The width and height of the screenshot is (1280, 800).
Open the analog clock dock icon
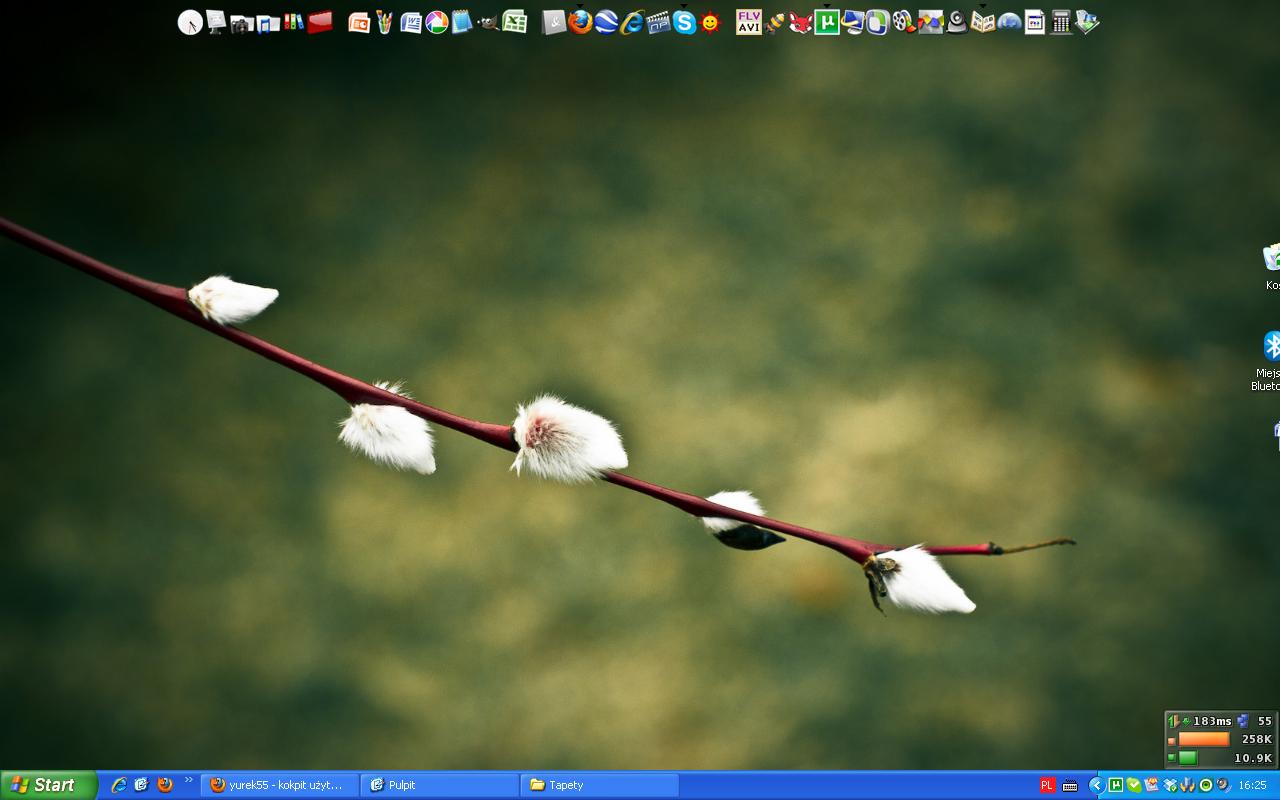click(190, 22)
